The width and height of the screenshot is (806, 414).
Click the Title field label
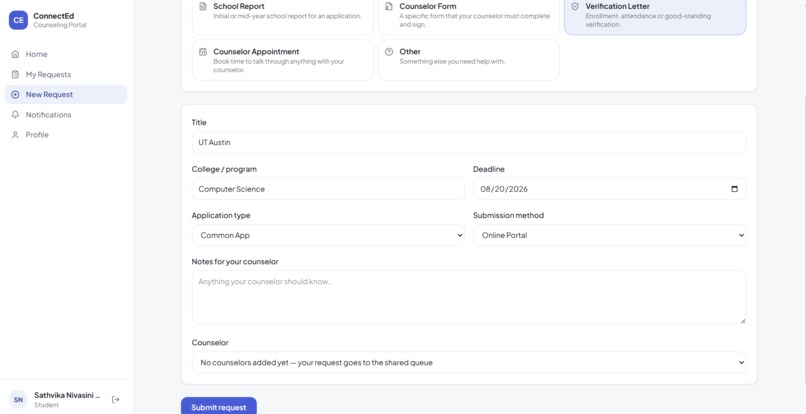point(199,122)
